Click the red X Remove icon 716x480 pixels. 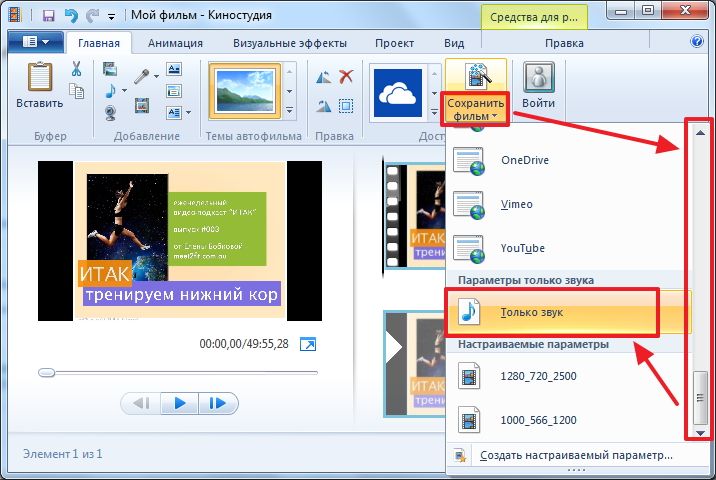346,76
